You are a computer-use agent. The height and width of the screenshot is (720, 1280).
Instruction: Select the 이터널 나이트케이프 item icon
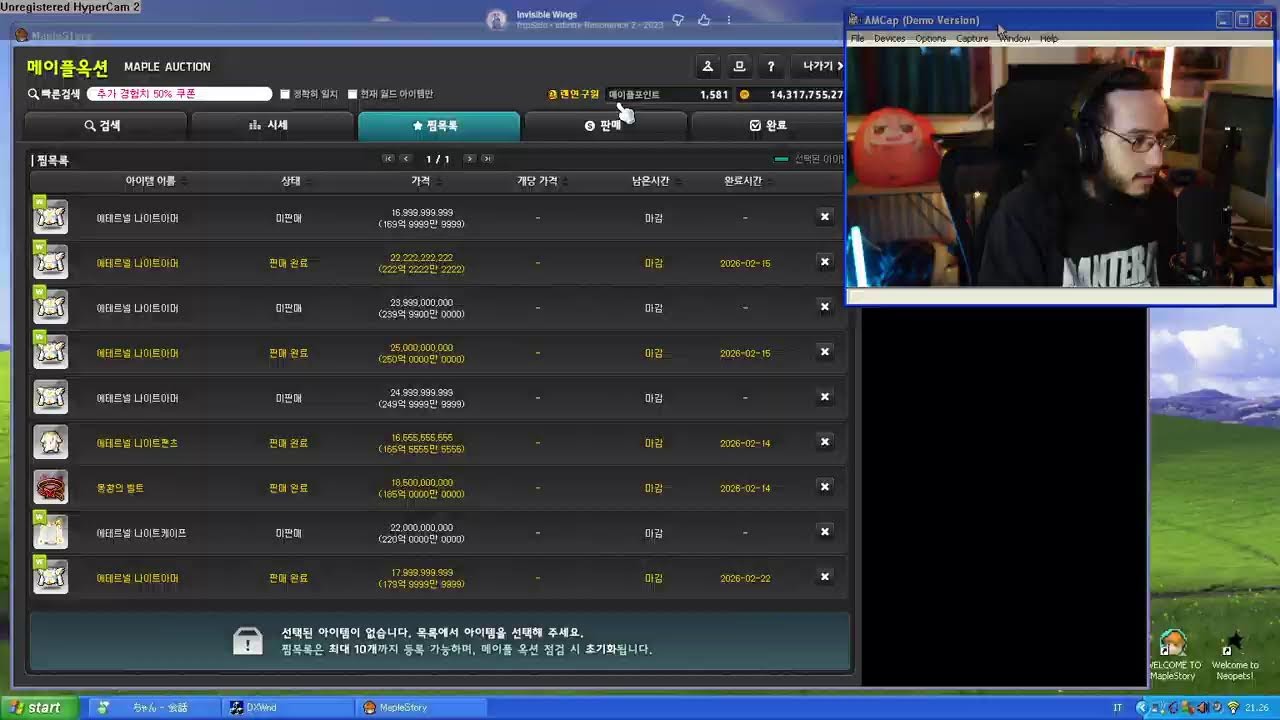coord(51,532)
